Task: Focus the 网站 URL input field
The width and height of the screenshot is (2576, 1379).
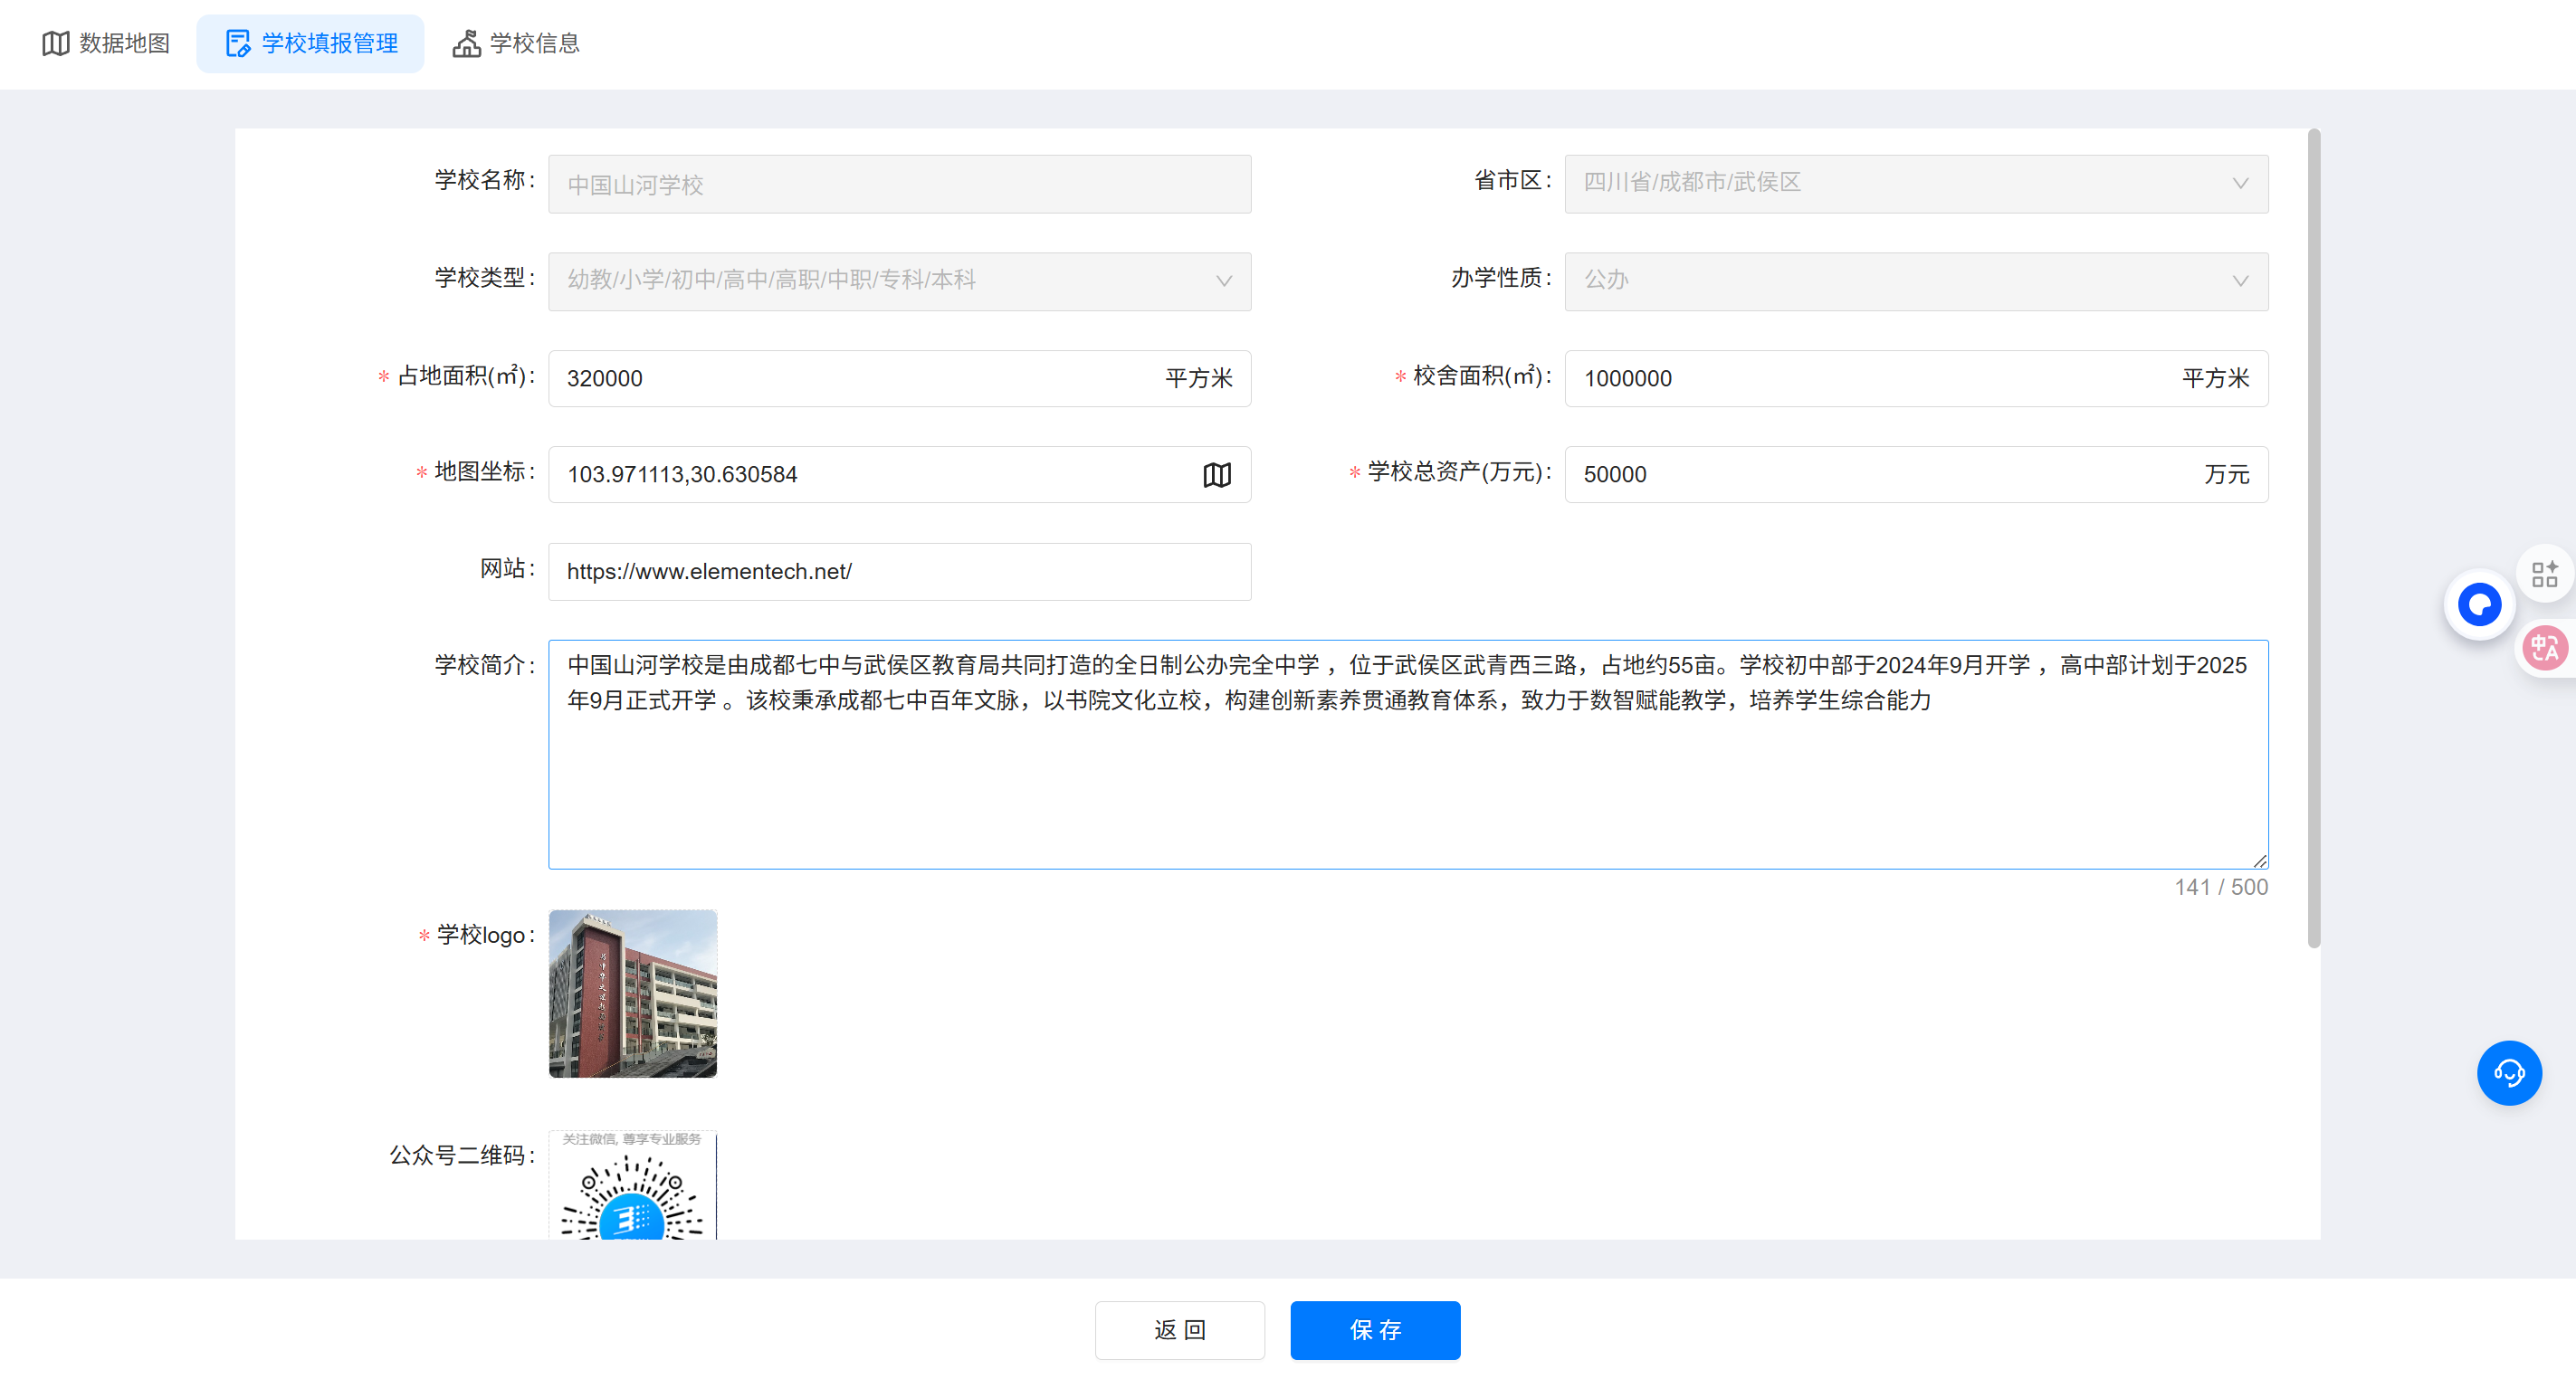Action: [x=898, y=571]
